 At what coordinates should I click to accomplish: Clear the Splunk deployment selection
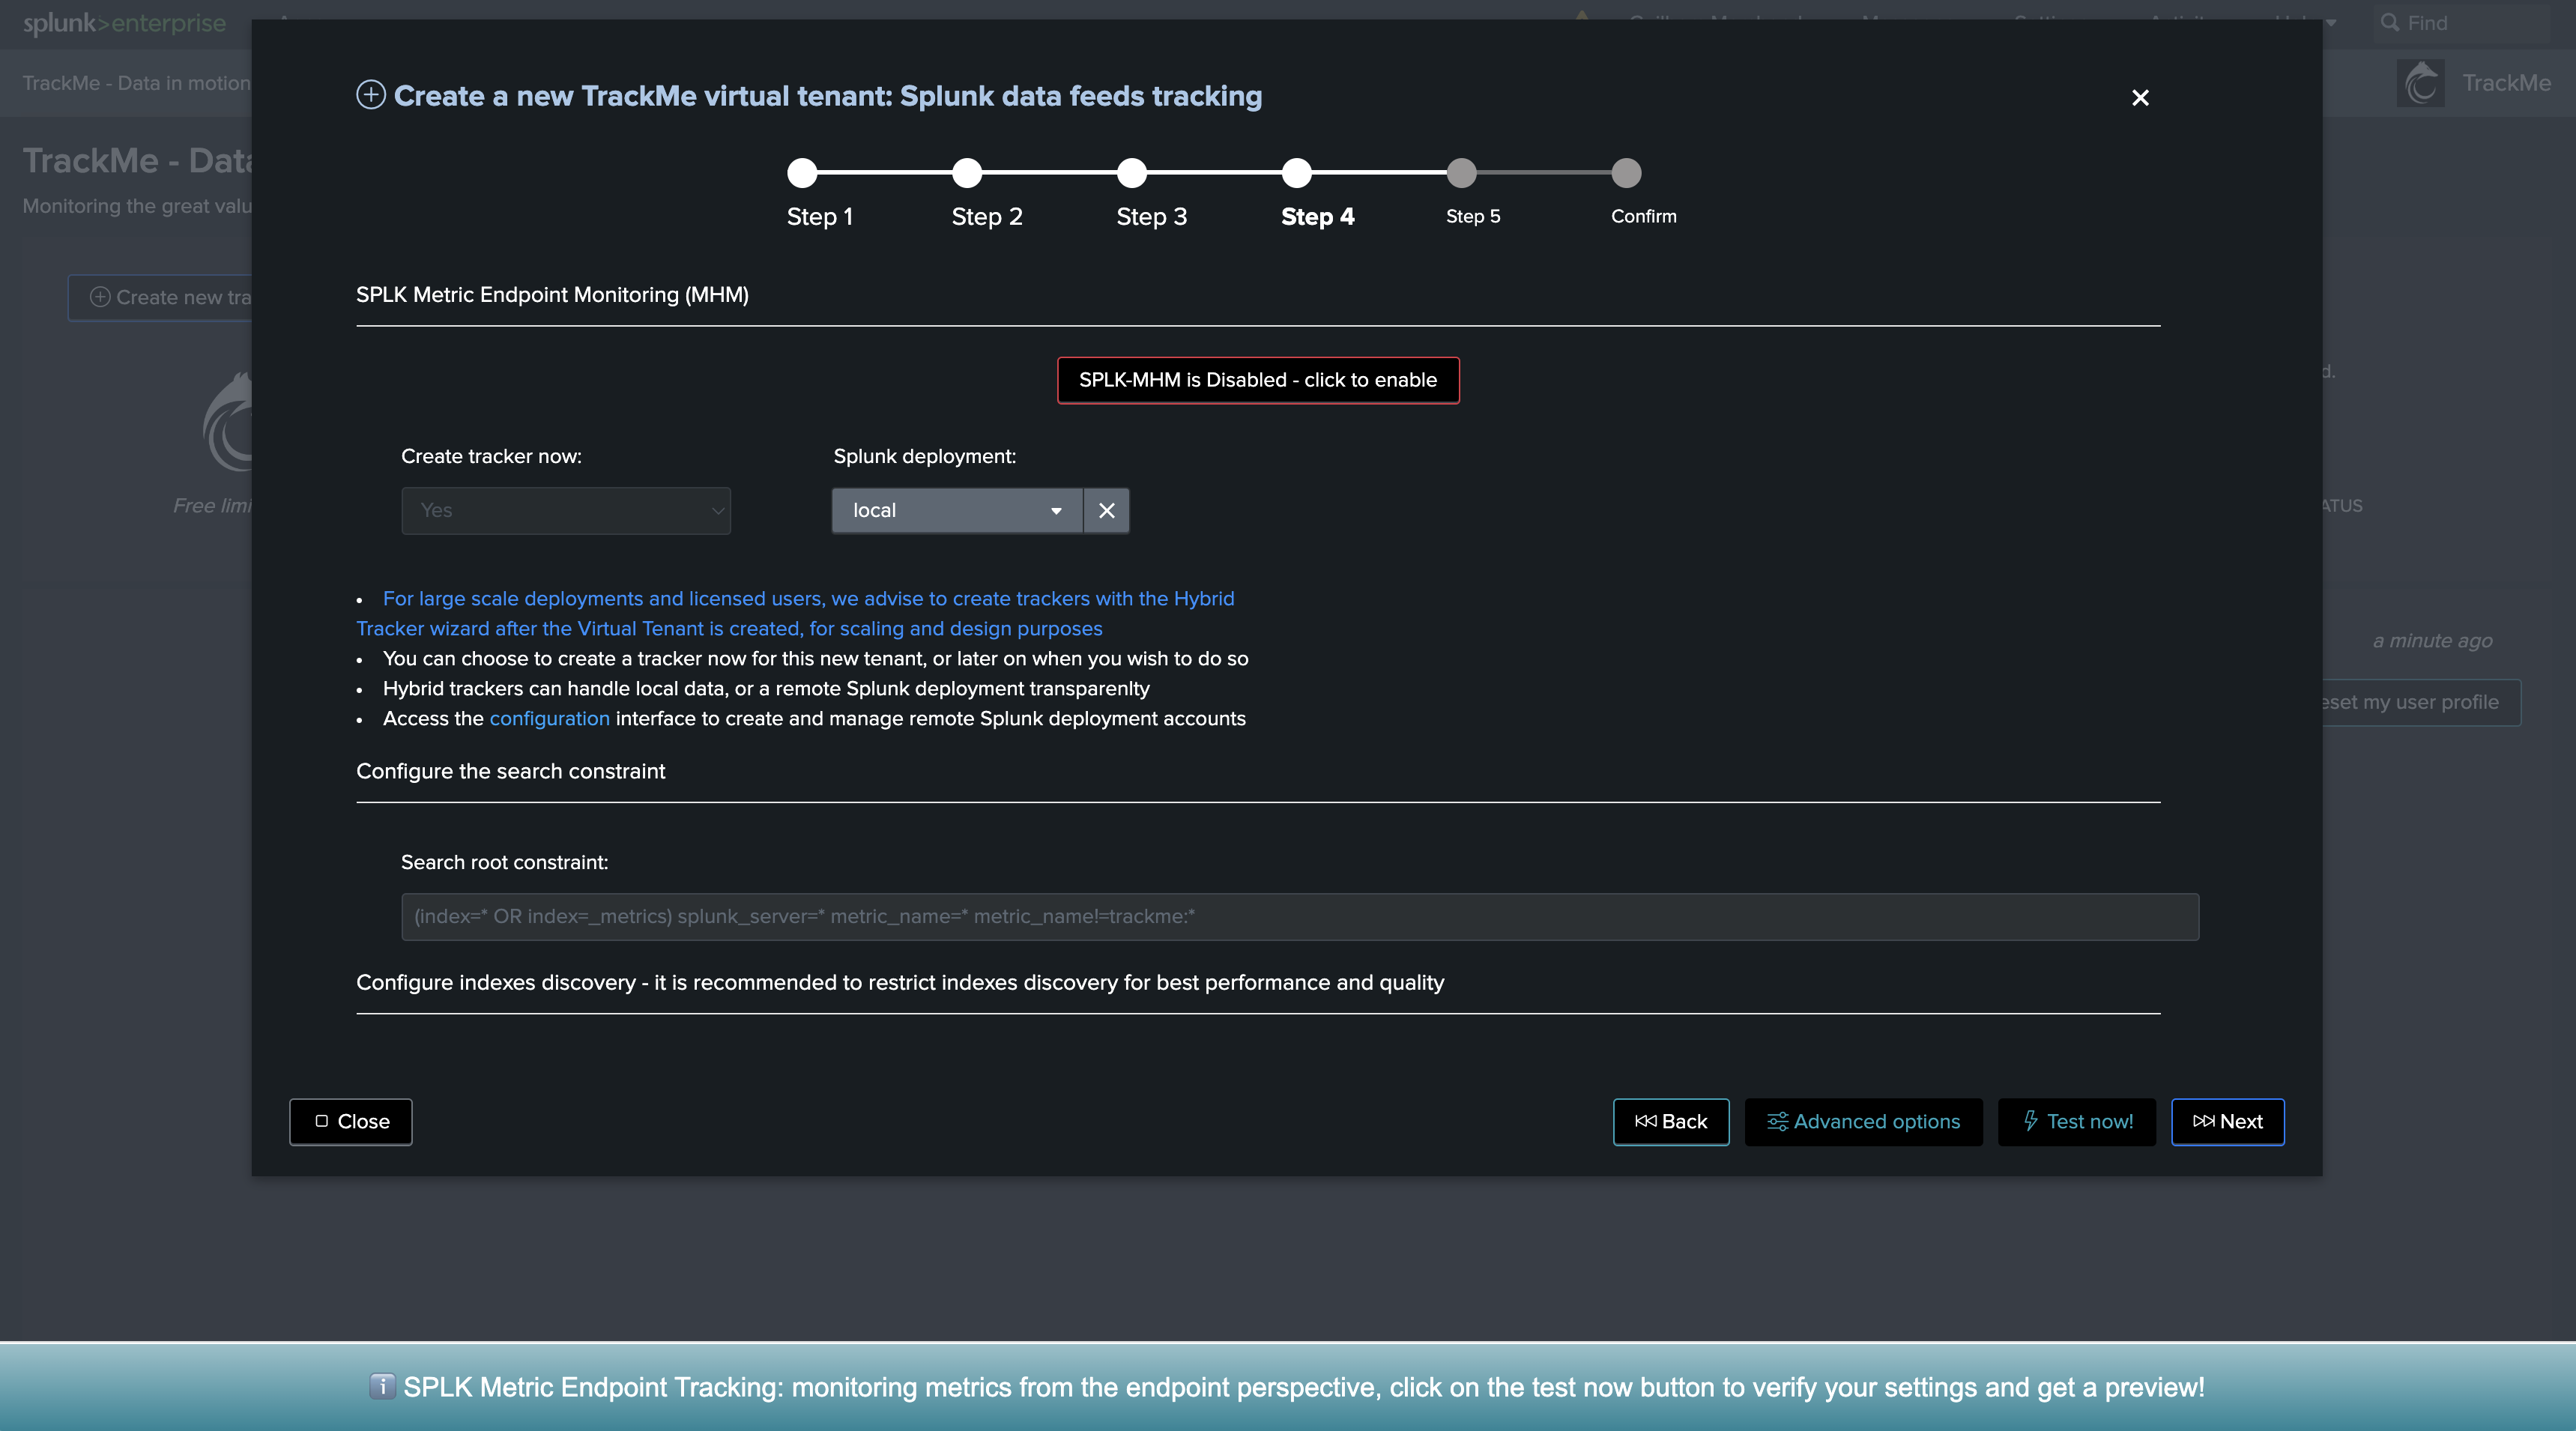(x=1107, y=511)
